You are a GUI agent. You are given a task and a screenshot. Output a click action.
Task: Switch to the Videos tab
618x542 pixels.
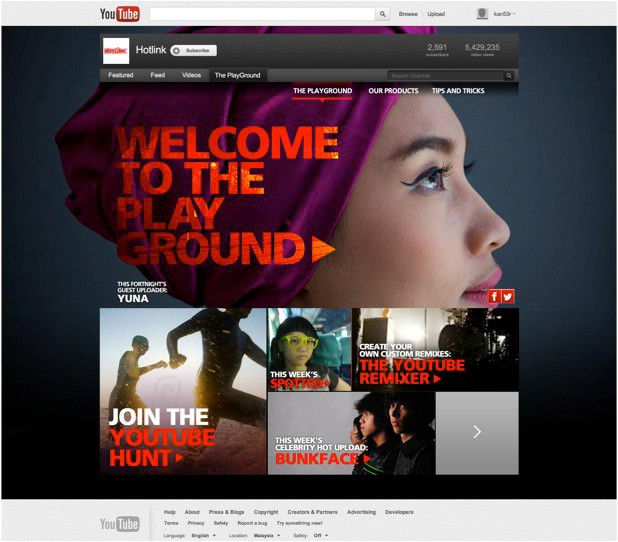191,75
